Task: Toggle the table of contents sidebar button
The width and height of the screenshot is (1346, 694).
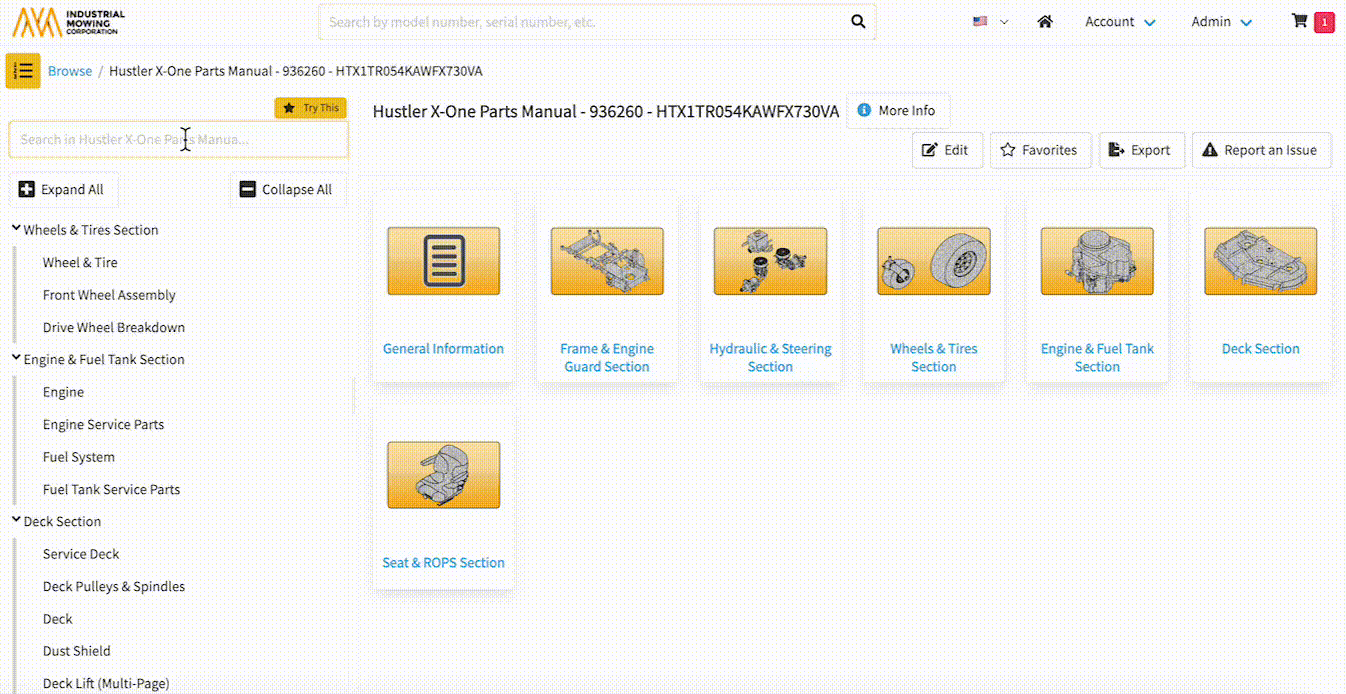Action: 23,71
